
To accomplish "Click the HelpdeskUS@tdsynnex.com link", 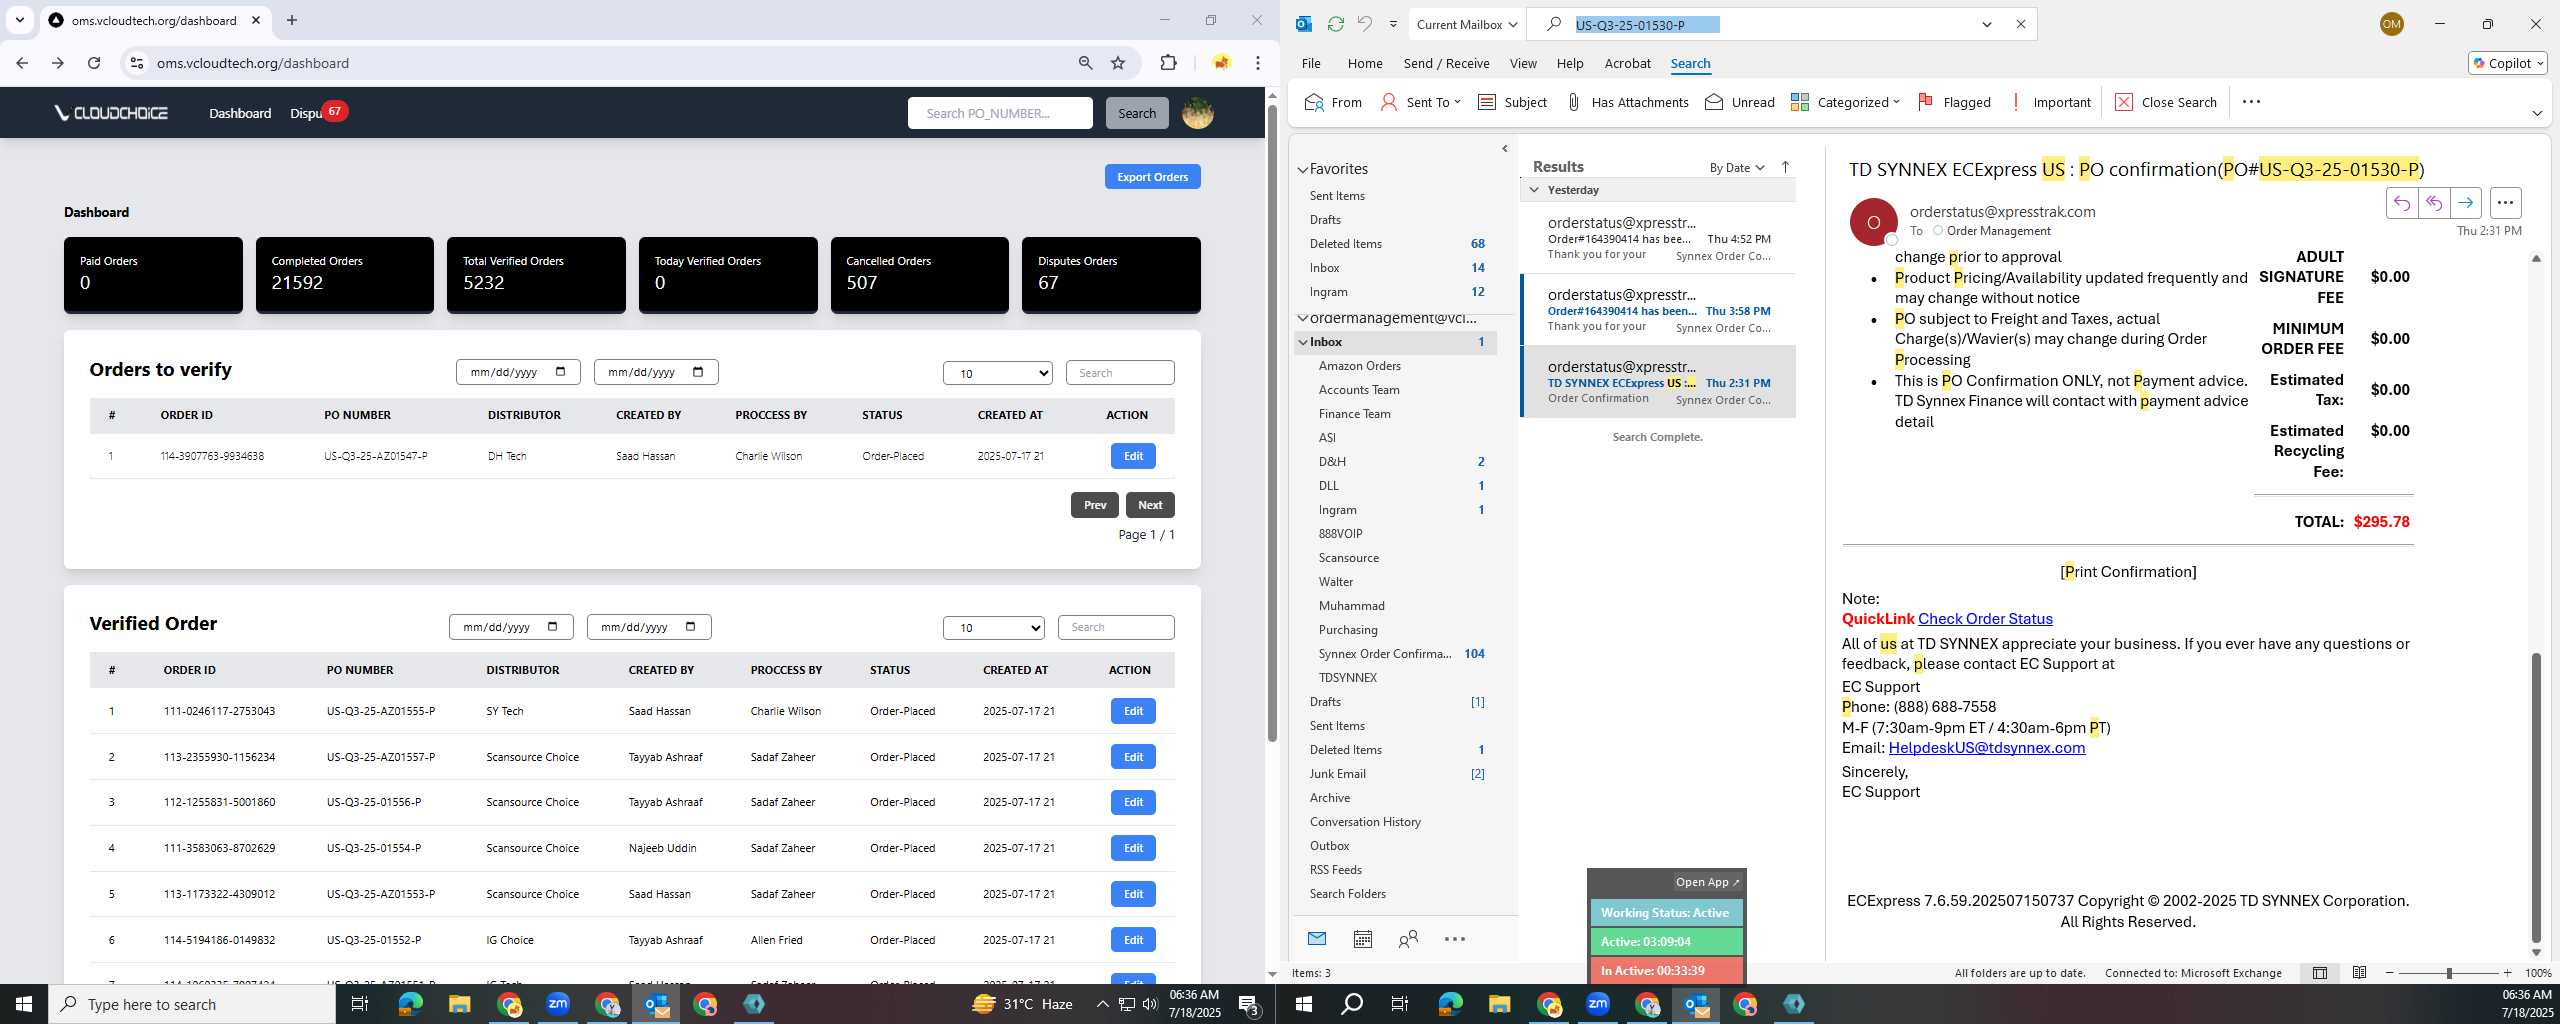I will (1986, 748).
